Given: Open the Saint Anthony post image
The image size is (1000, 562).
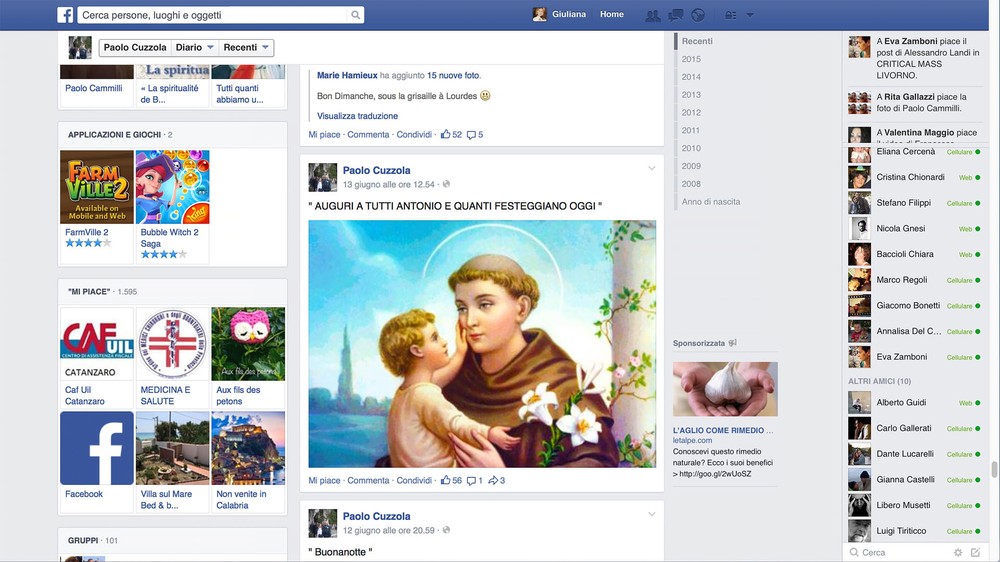Looking at the screenshot, I should click(x=482, y=344).
